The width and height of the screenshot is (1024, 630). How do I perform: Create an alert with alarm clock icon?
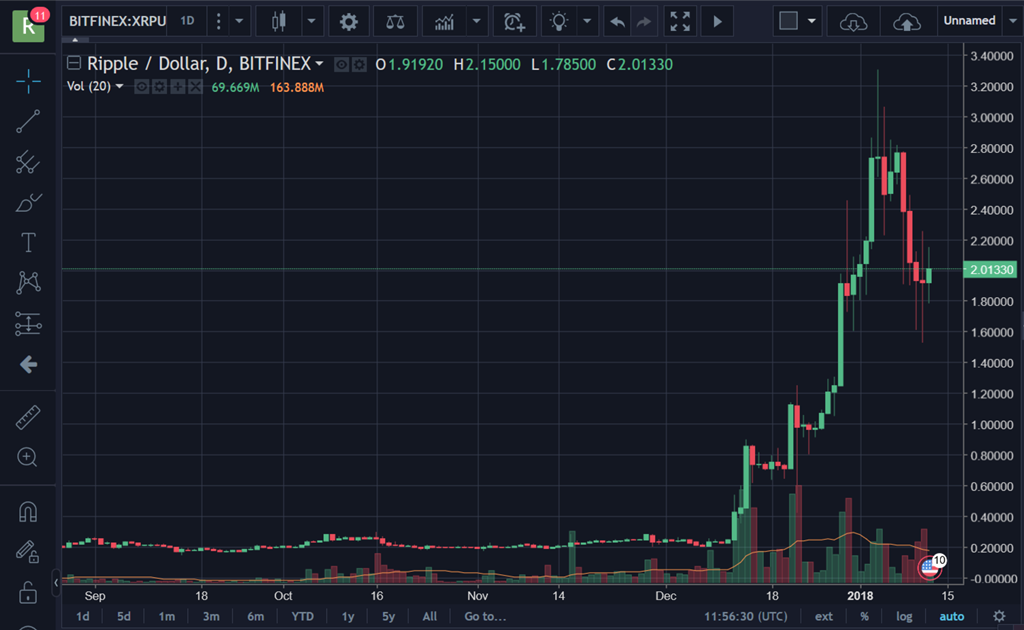[515, 22]
